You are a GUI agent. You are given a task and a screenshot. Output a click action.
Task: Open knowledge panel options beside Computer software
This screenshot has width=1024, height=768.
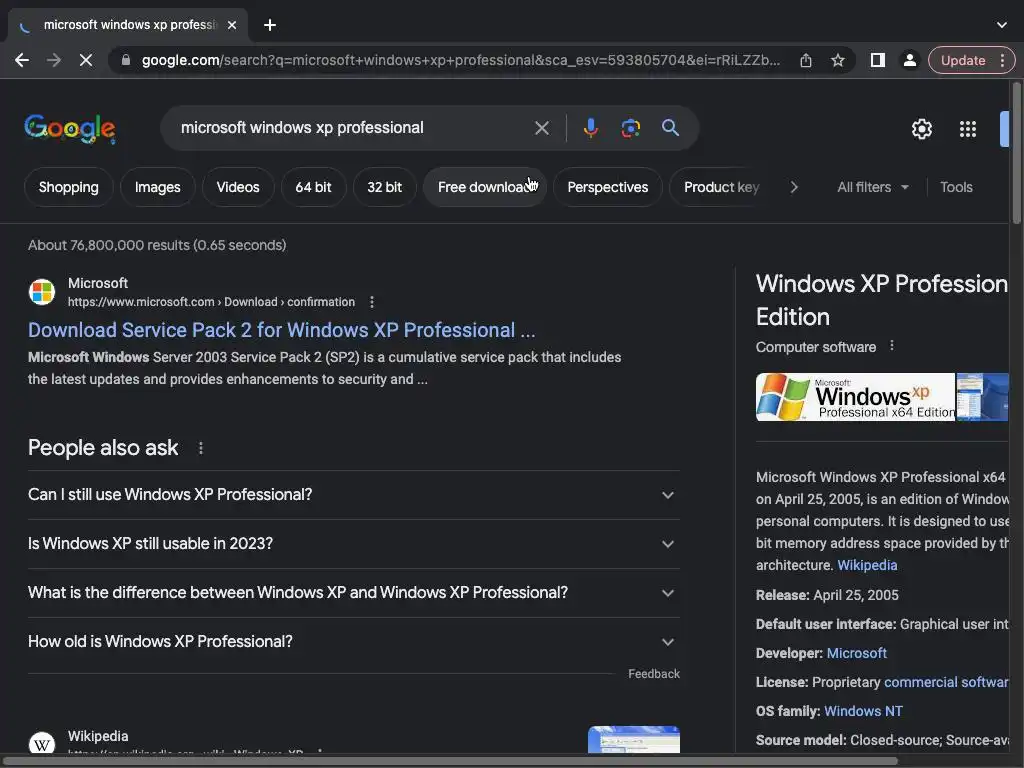891,346
